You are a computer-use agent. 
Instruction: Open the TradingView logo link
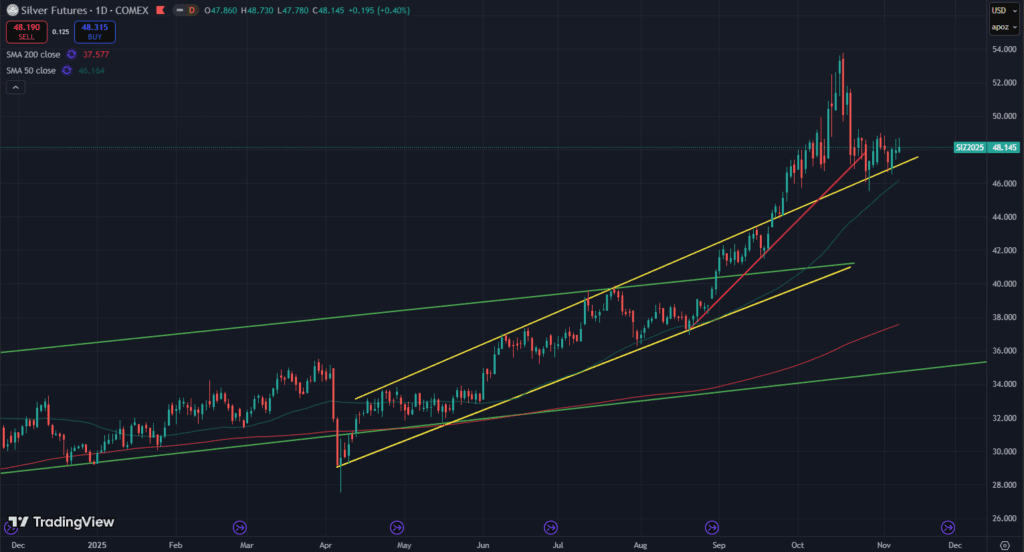61,522
